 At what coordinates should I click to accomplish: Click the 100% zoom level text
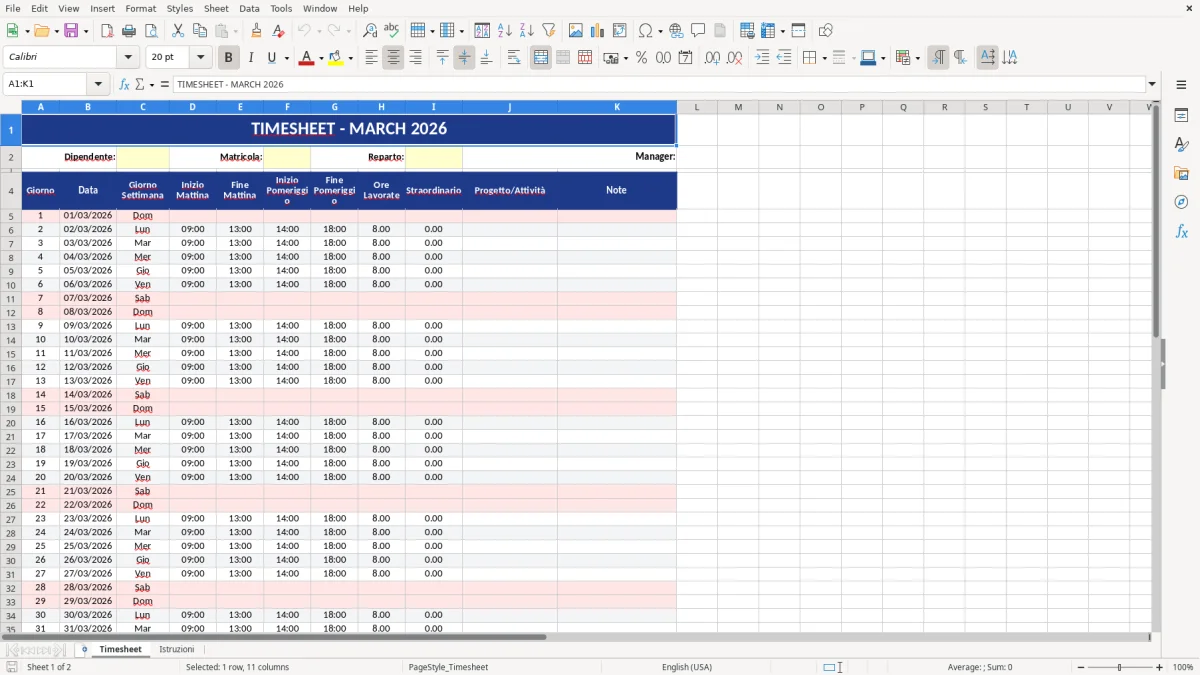tap(1183, 667)
